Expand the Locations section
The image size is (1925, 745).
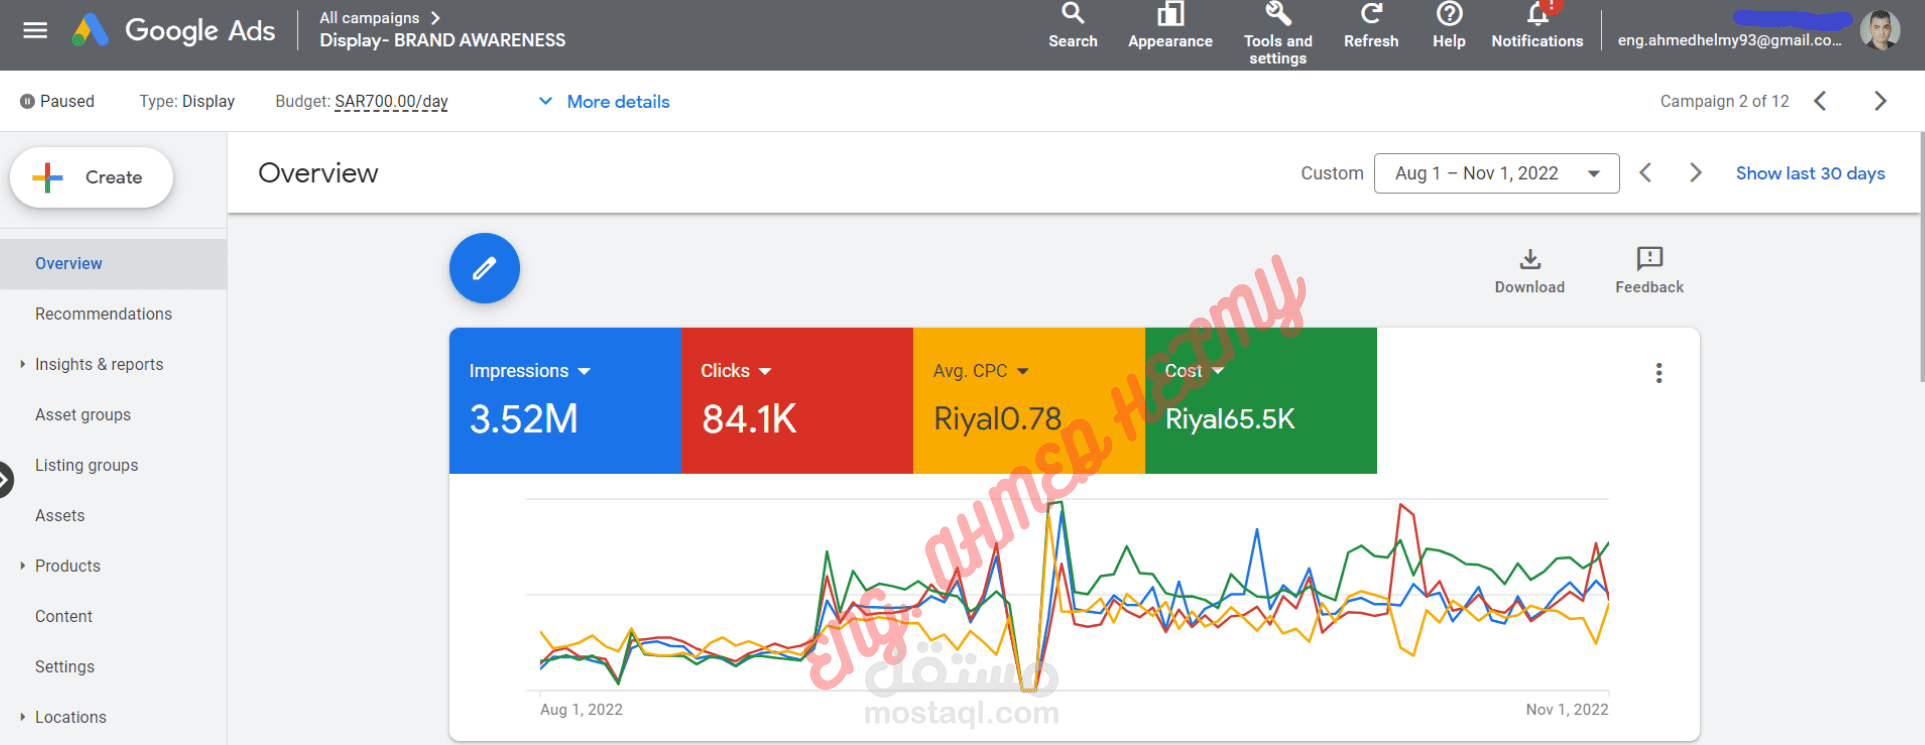click(x=22, y=717)
